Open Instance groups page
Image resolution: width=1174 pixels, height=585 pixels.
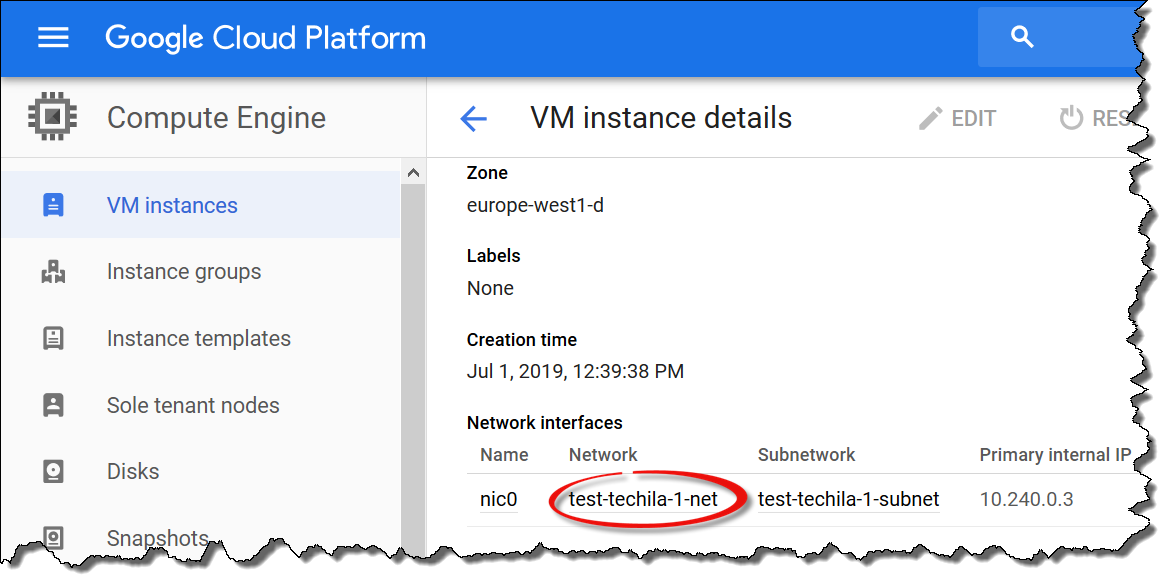184,272
